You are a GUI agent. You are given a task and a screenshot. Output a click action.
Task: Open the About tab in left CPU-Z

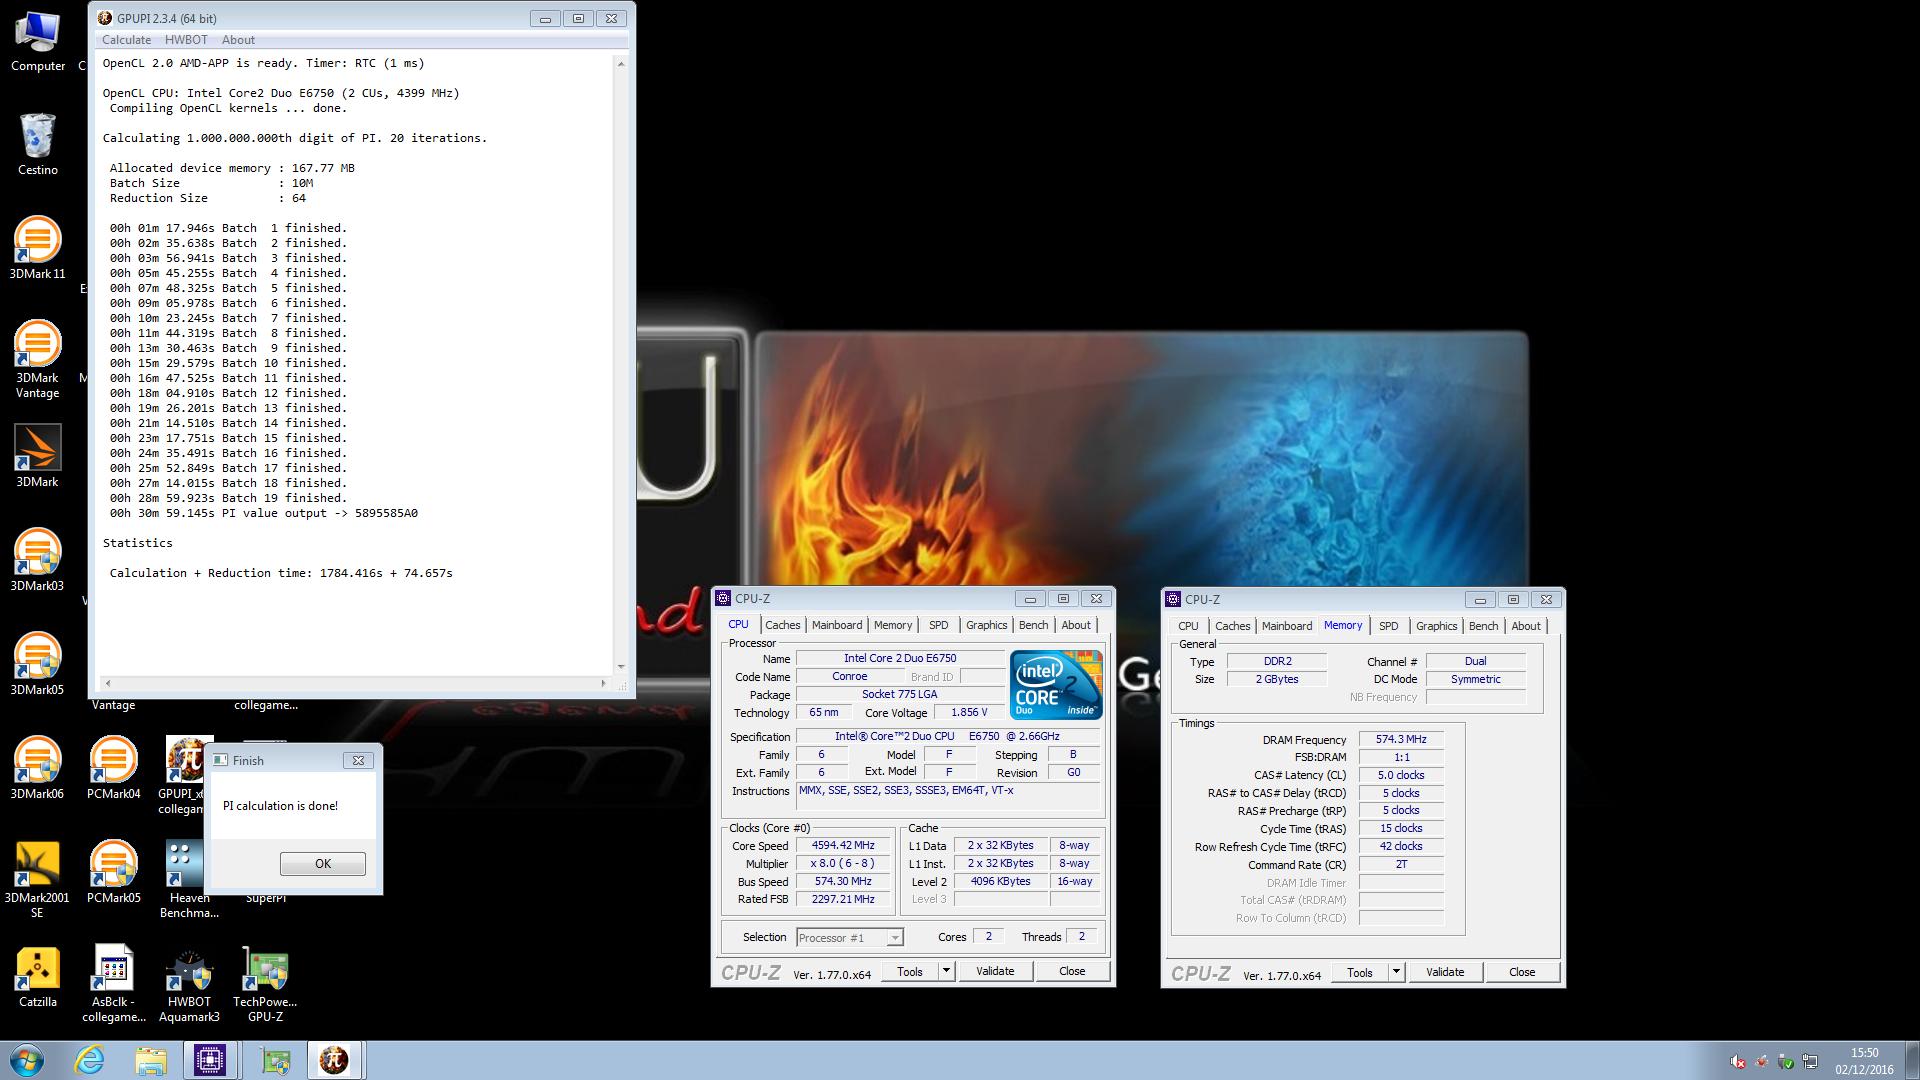[x=1076, y=625]
